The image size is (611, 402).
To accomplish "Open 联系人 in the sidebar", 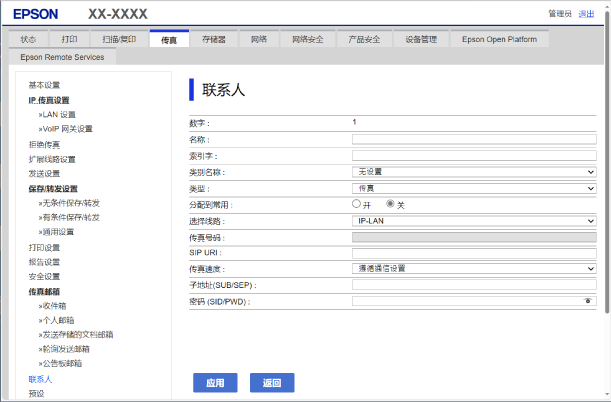I will 40,379.
